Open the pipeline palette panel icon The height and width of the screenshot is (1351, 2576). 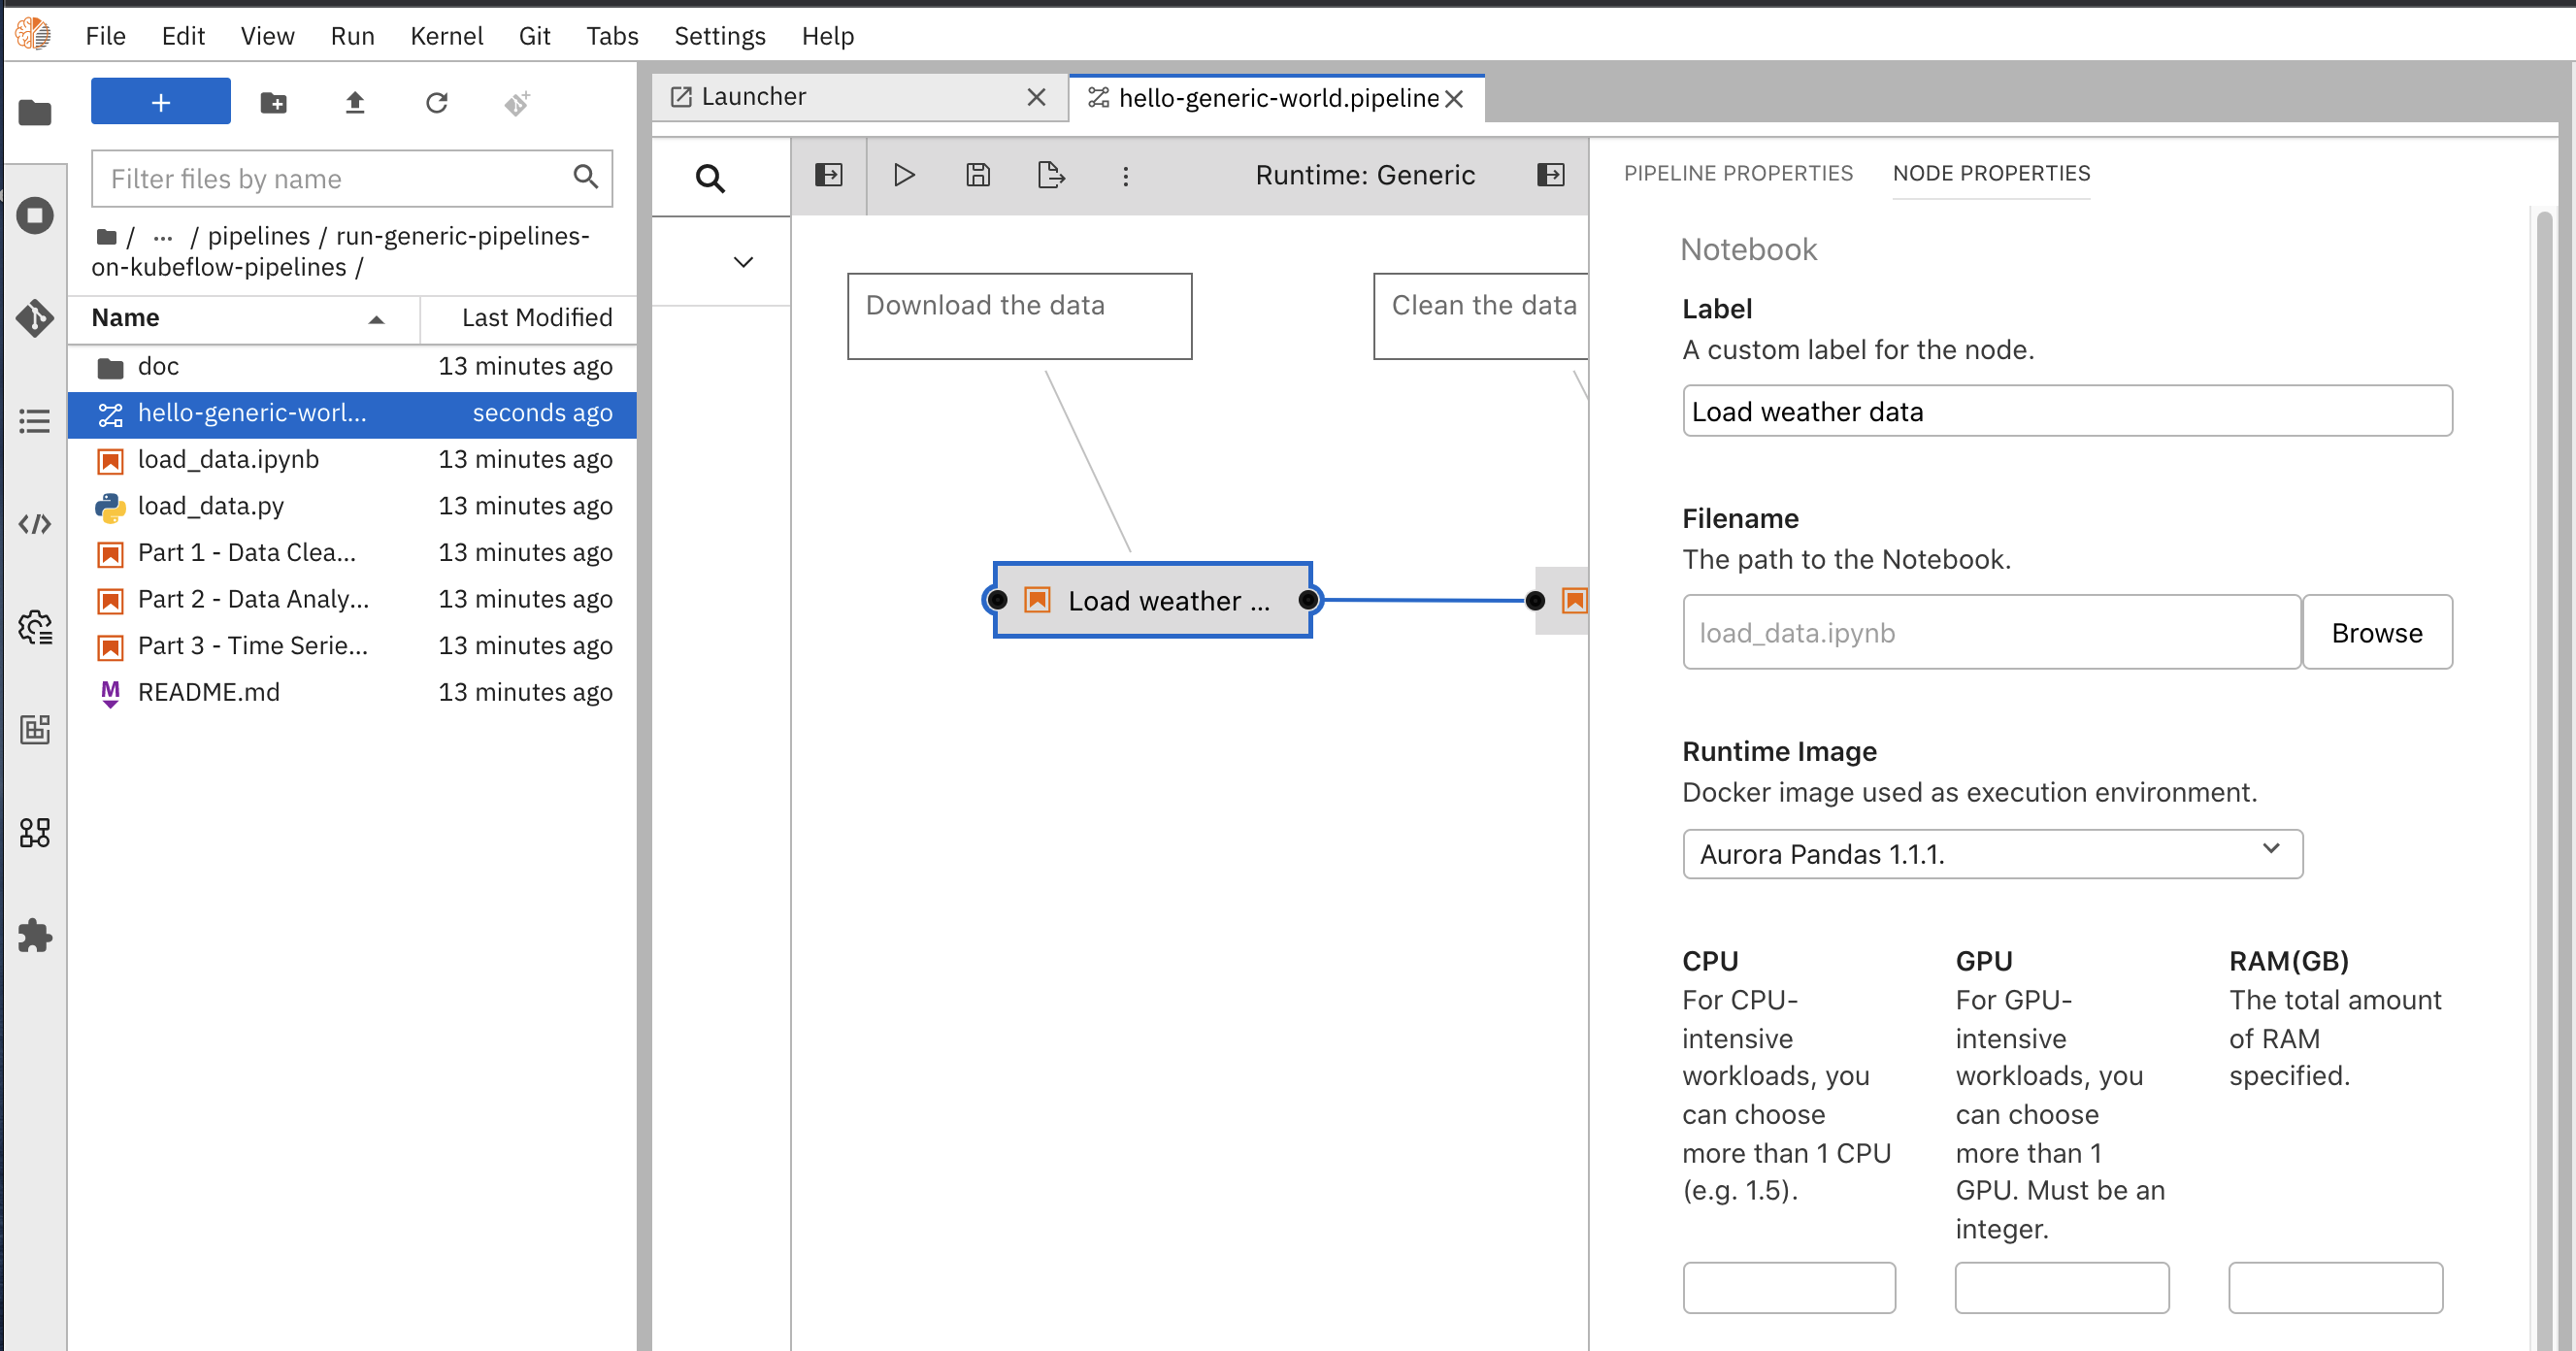pyautogui.click(x=830, y=174)
